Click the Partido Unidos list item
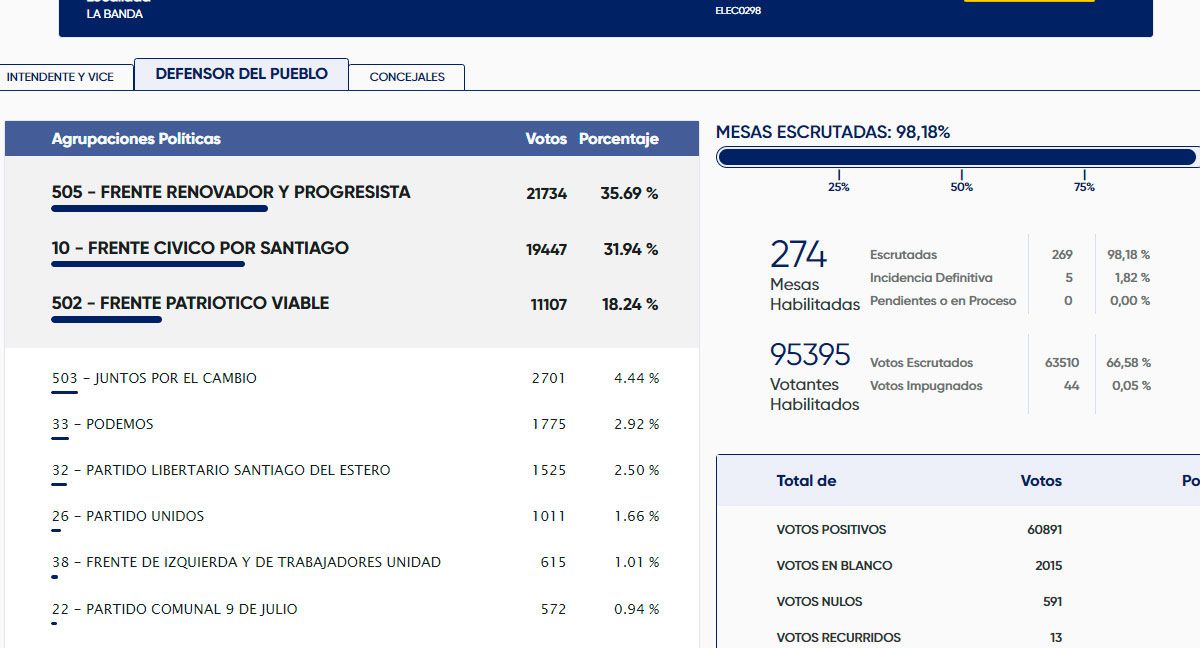This screenshot has width=1200, height=648. coord(128,516)
